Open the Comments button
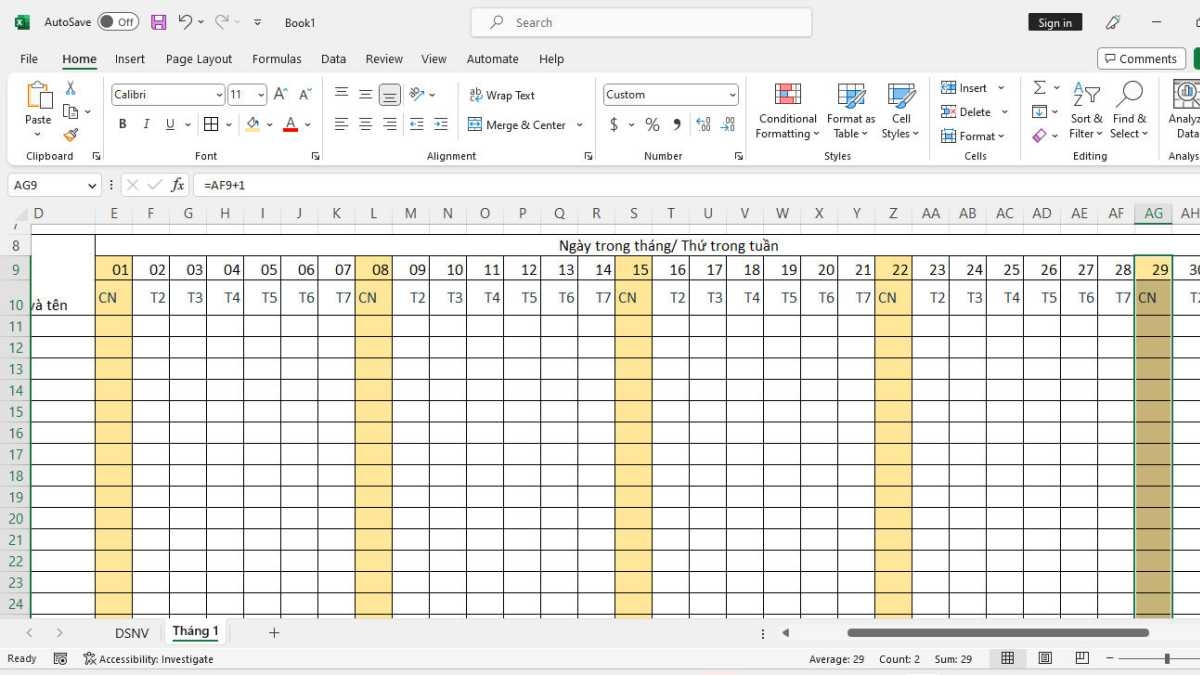The height and width of the screenshot is (675, 1200). pyautogui.click(x=1141, y=59)
